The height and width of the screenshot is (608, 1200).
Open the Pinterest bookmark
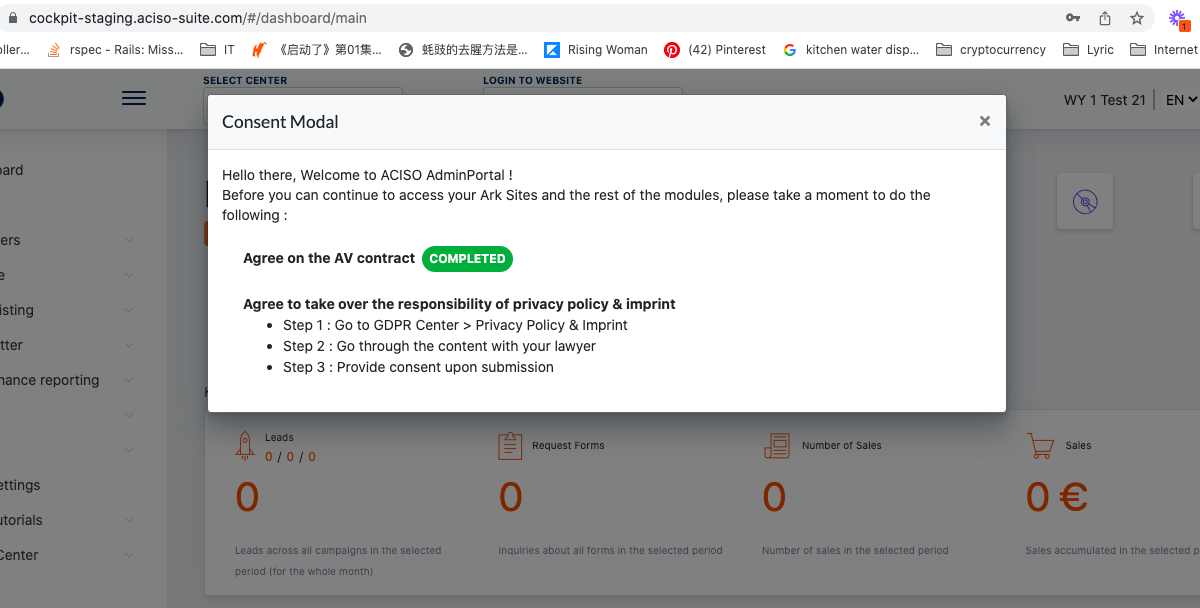715,50
